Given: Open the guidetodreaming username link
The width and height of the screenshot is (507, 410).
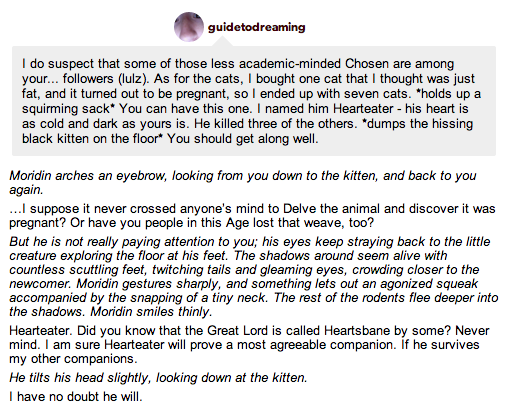Looking at the screenshot, I should (256, 27).
